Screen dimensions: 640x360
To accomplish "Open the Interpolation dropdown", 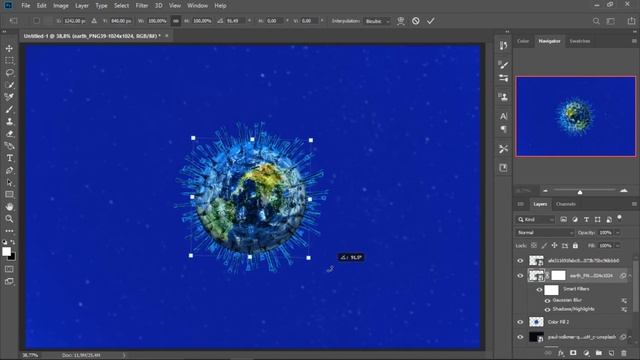I will [x=377, y=21].
